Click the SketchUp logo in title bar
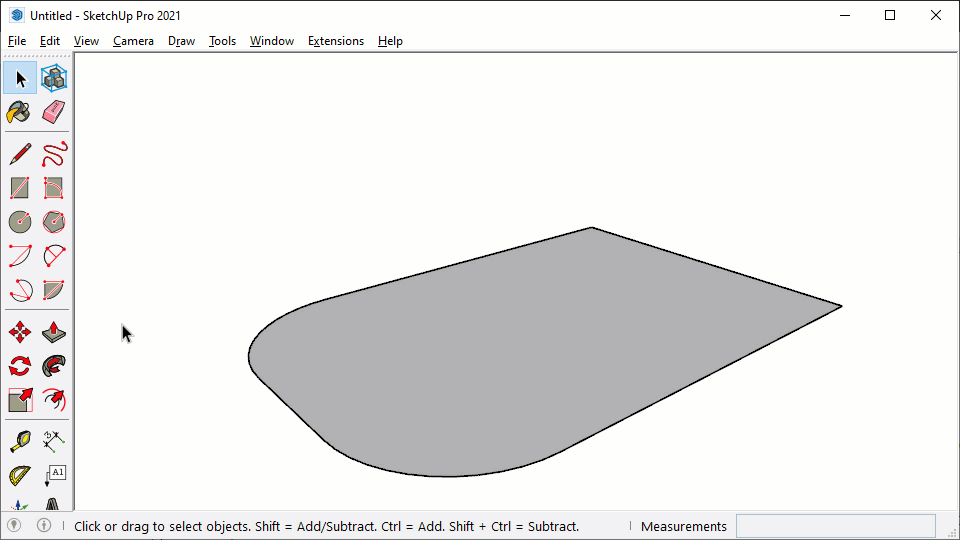 17,15
